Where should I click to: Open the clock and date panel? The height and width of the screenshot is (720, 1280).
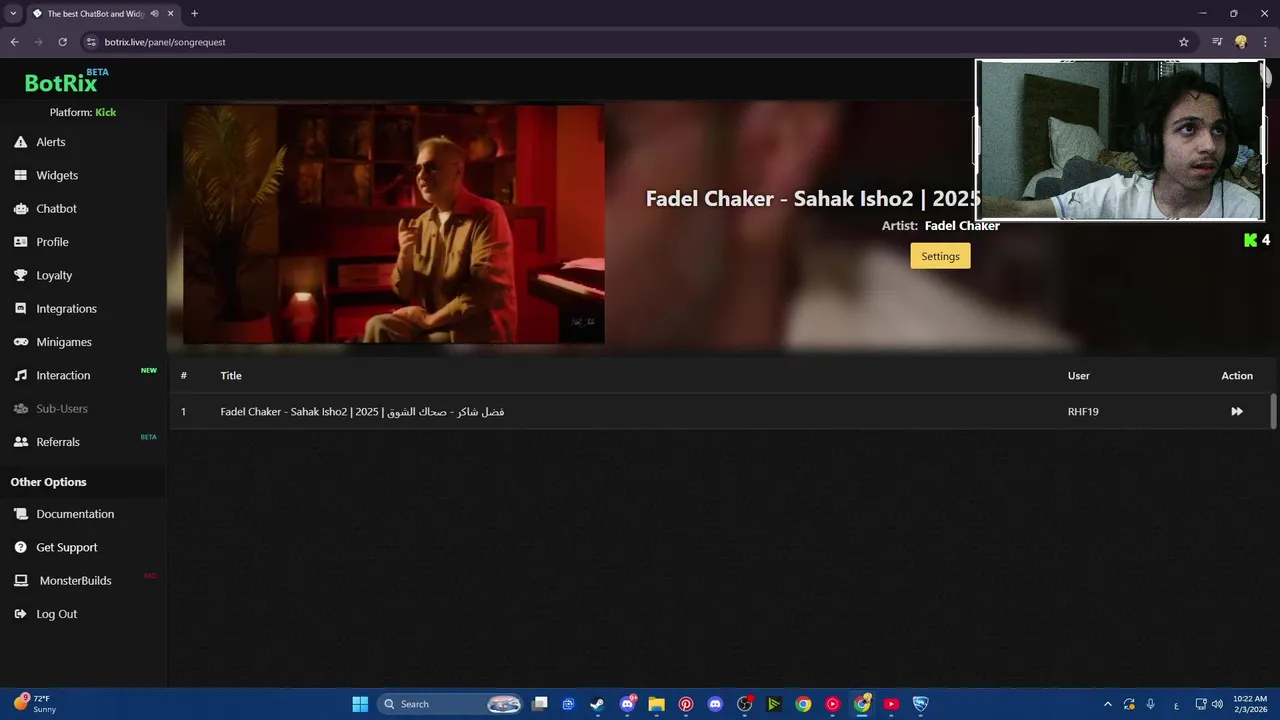point(1250,704)
